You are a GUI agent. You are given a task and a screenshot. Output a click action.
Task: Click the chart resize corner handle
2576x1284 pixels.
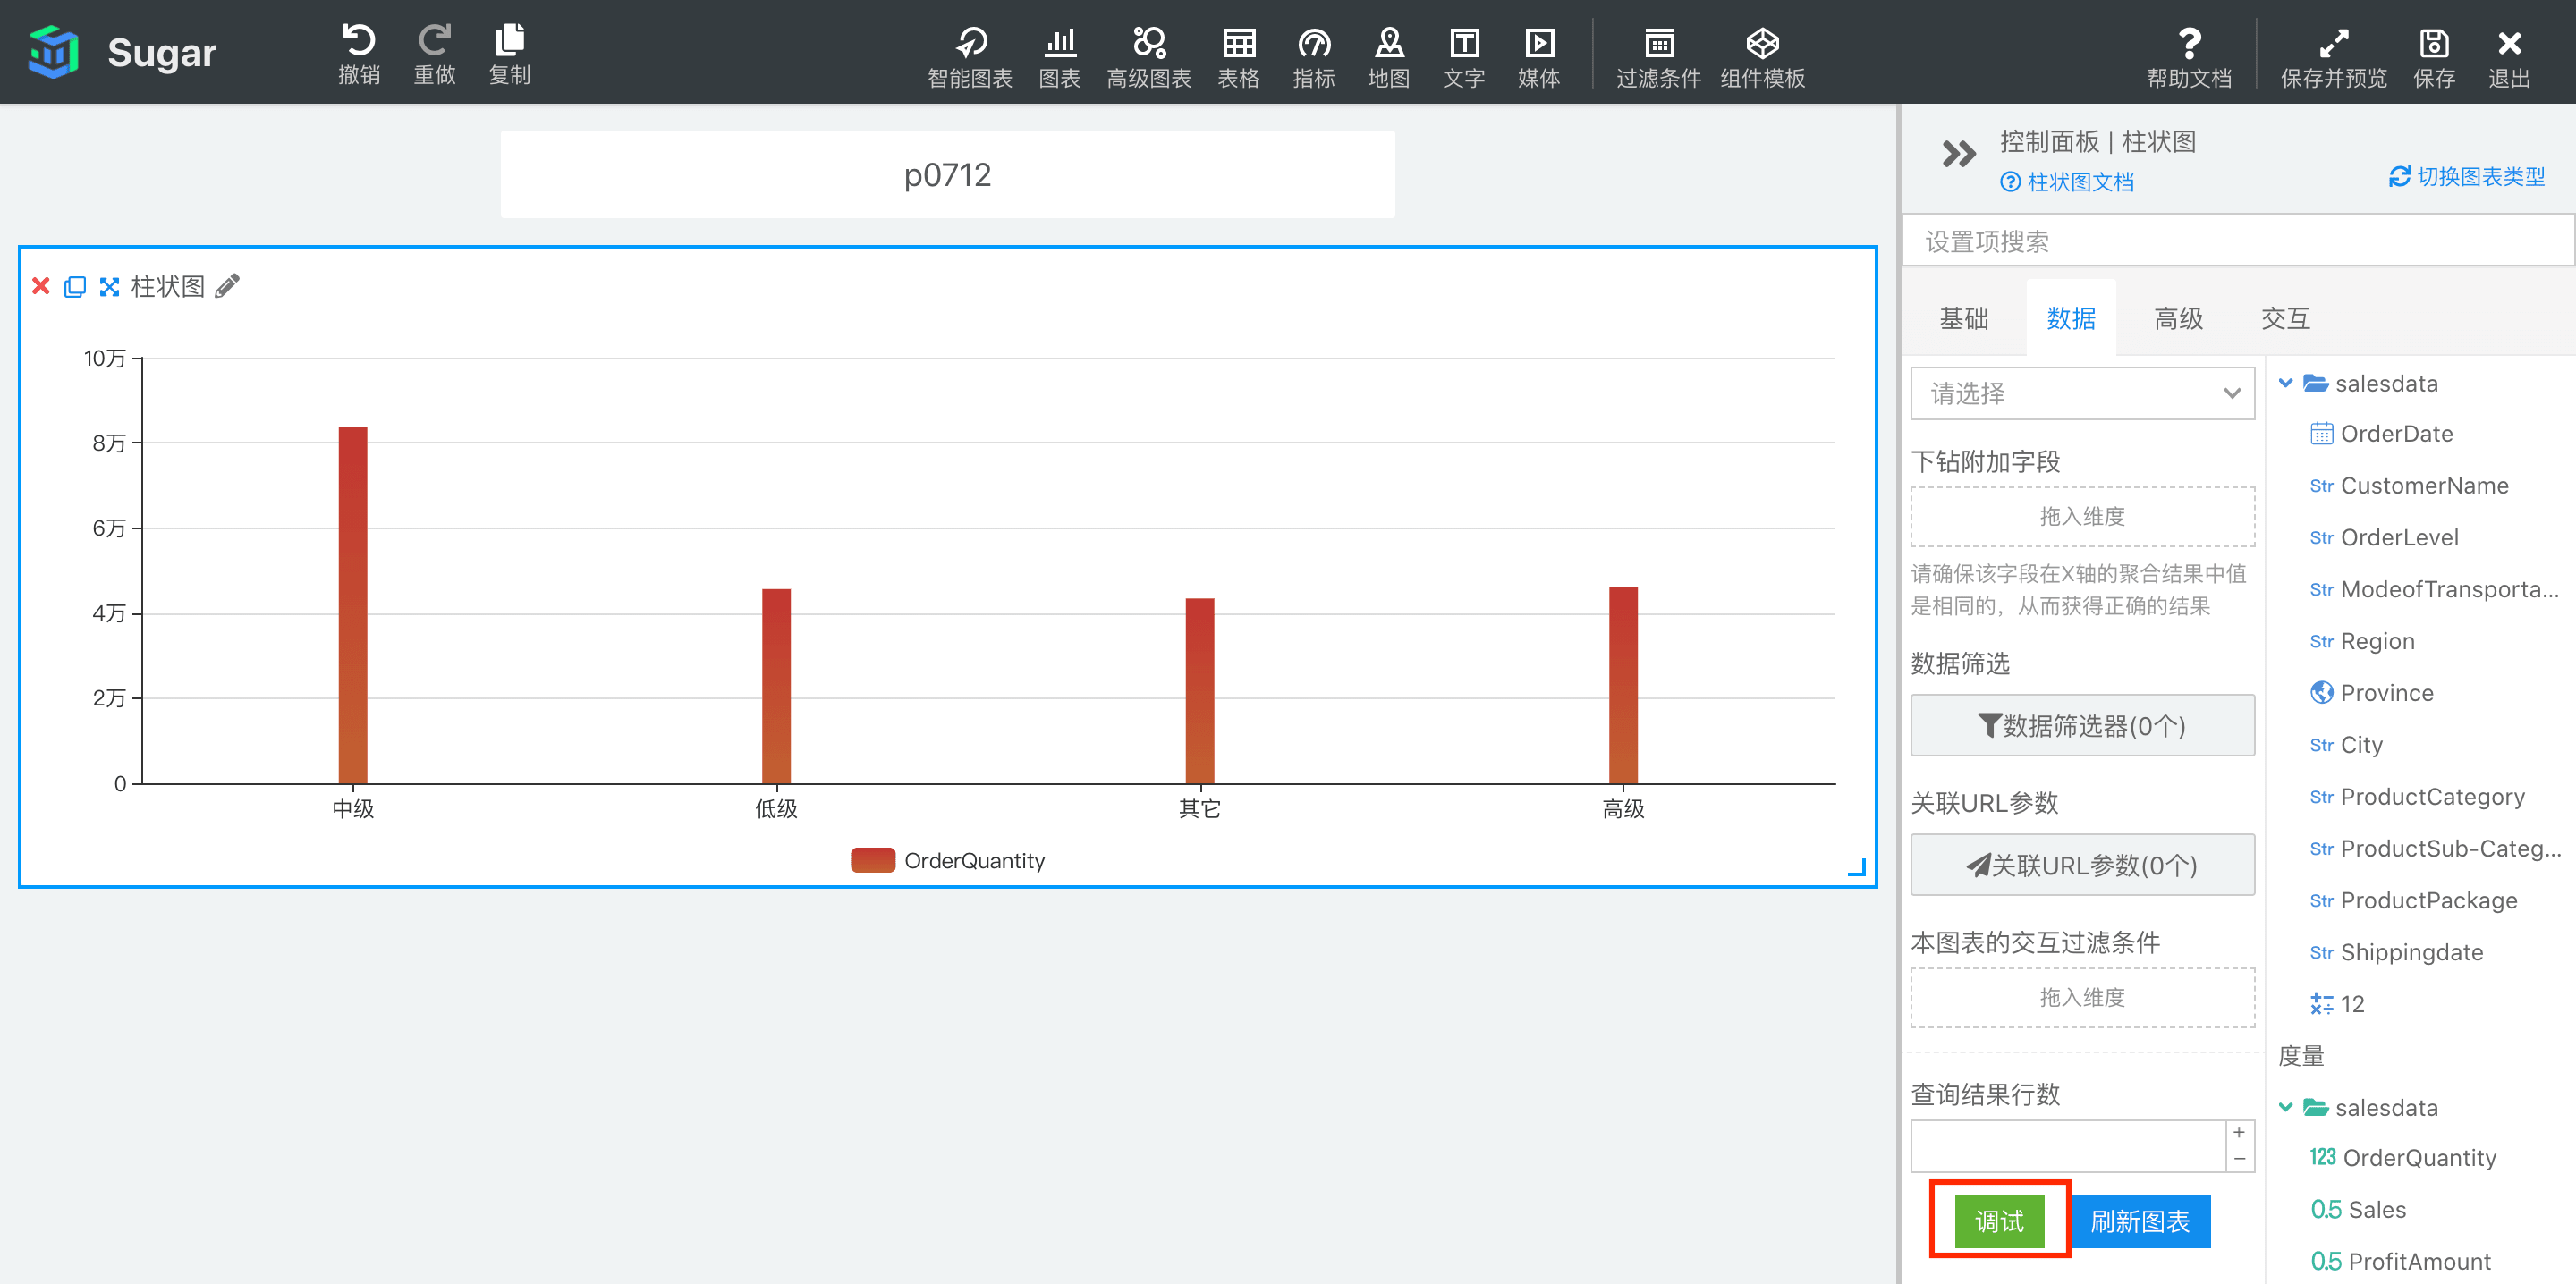click(1857, 868)
